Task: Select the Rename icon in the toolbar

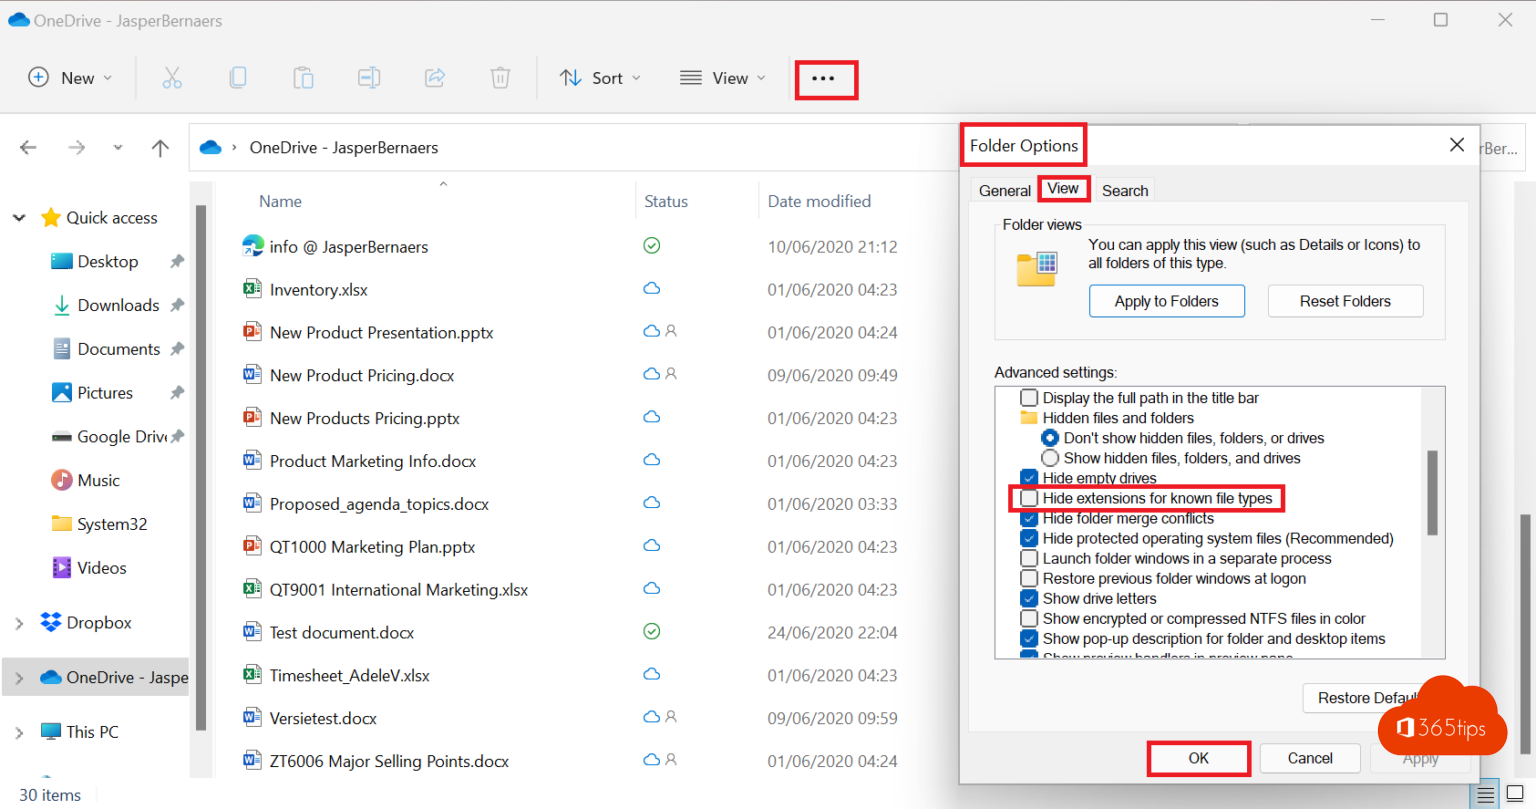Action: tap(369, 77)
